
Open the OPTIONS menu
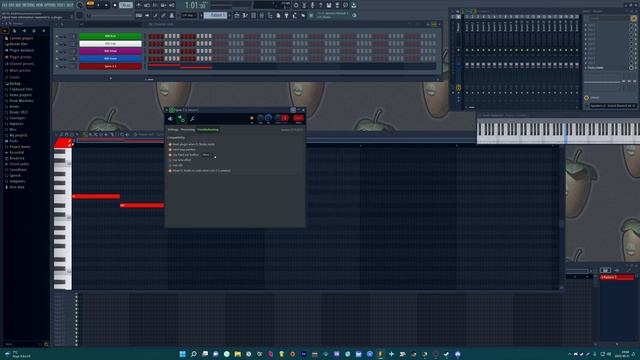[x=51, y=5]
